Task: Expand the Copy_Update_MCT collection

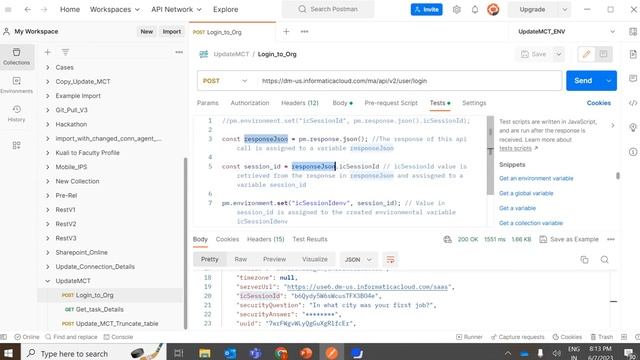Action: (x=48, y=82)
